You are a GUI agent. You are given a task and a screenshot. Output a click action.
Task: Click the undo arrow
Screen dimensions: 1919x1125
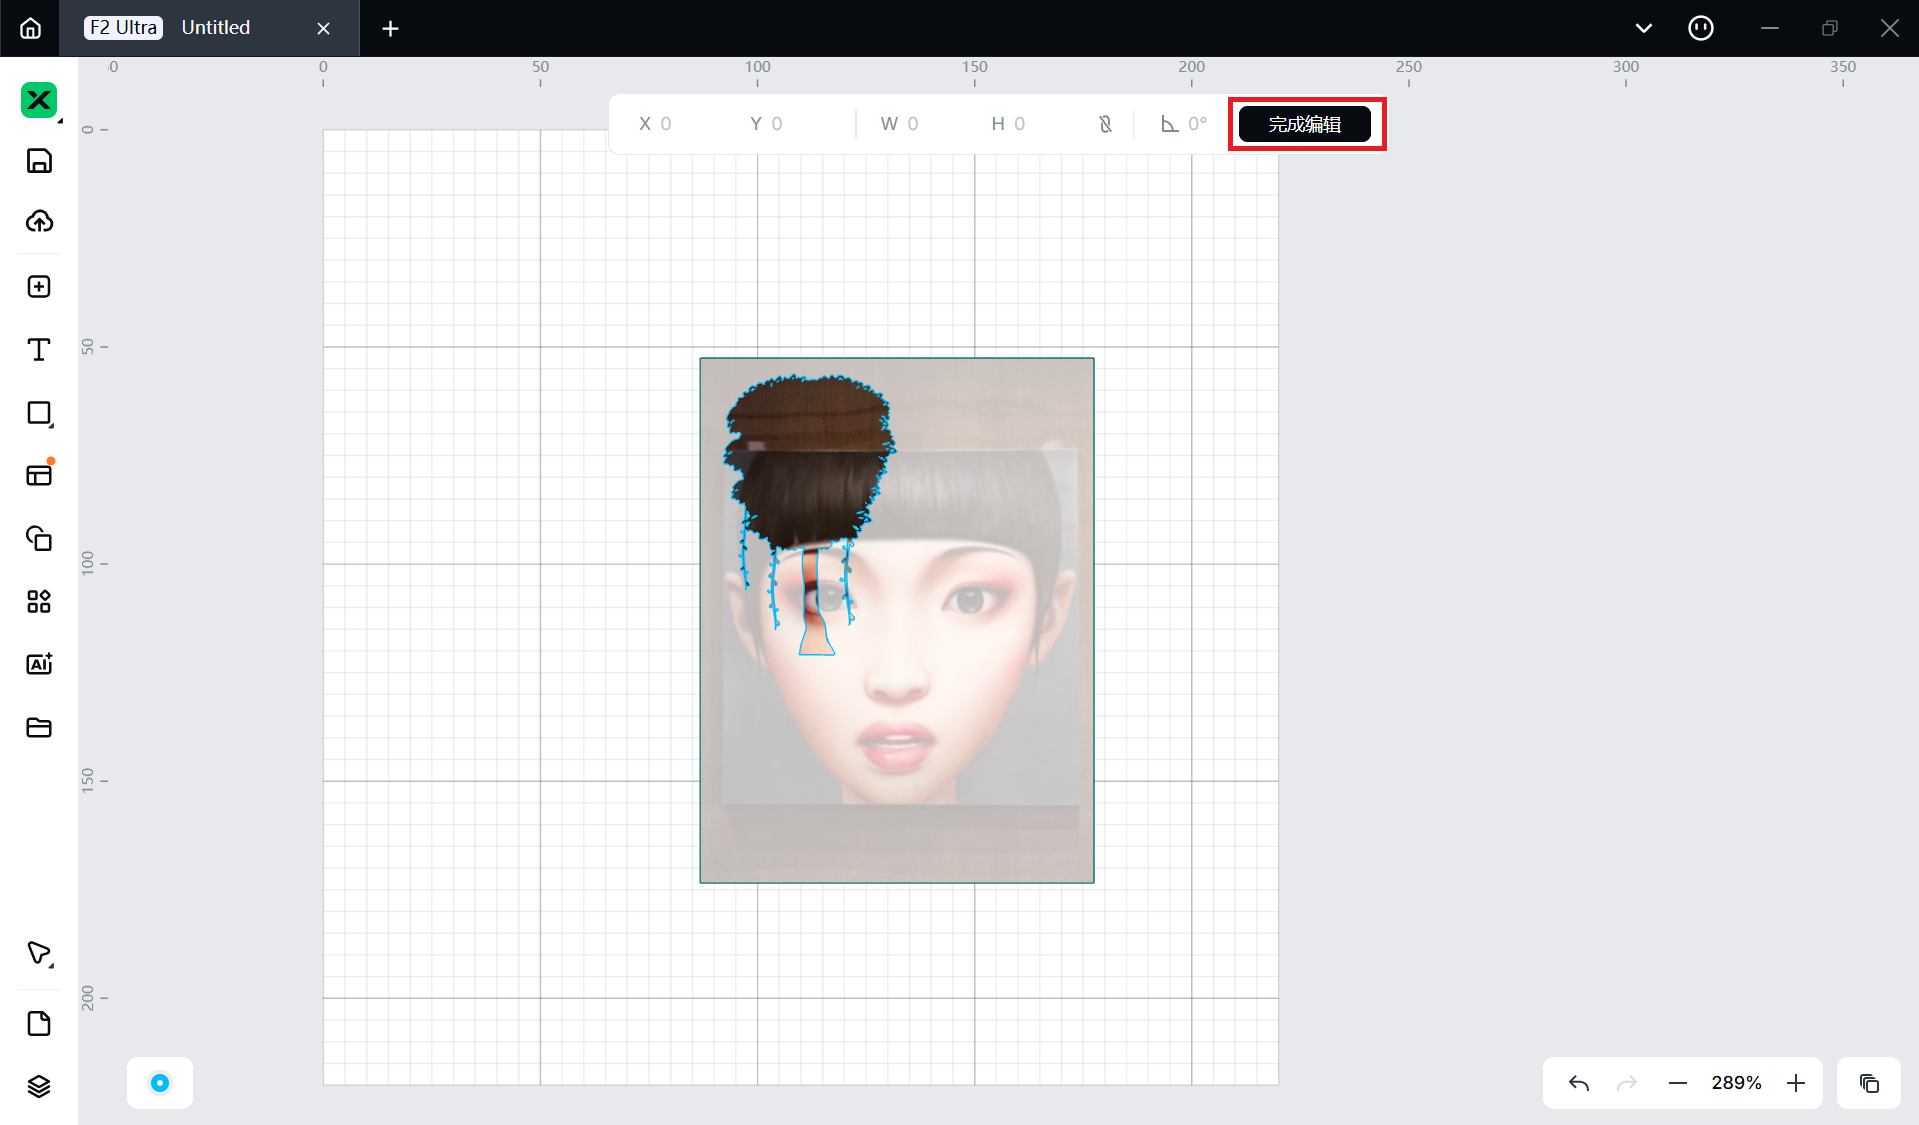pyautogui.click(x=1579, y=1083)
